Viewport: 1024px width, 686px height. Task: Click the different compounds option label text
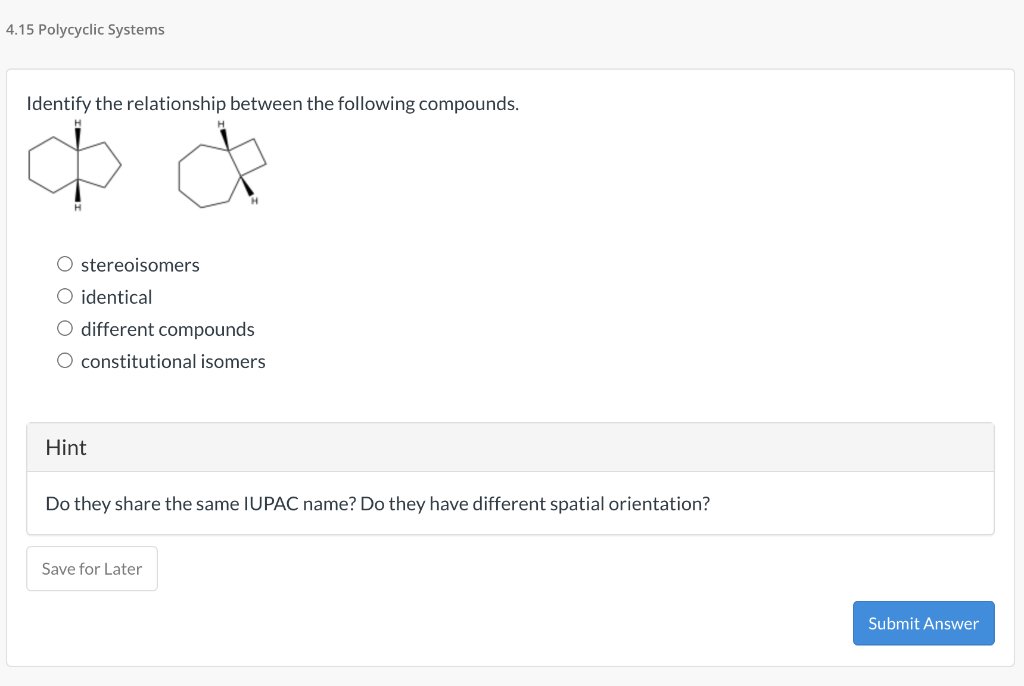click(x=168, y=328)
